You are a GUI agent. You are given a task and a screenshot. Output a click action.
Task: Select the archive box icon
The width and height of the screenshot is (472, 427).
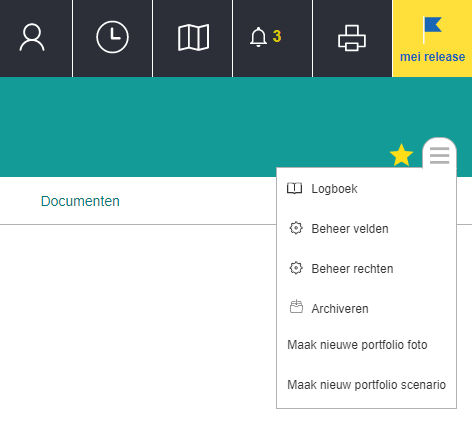296,307
